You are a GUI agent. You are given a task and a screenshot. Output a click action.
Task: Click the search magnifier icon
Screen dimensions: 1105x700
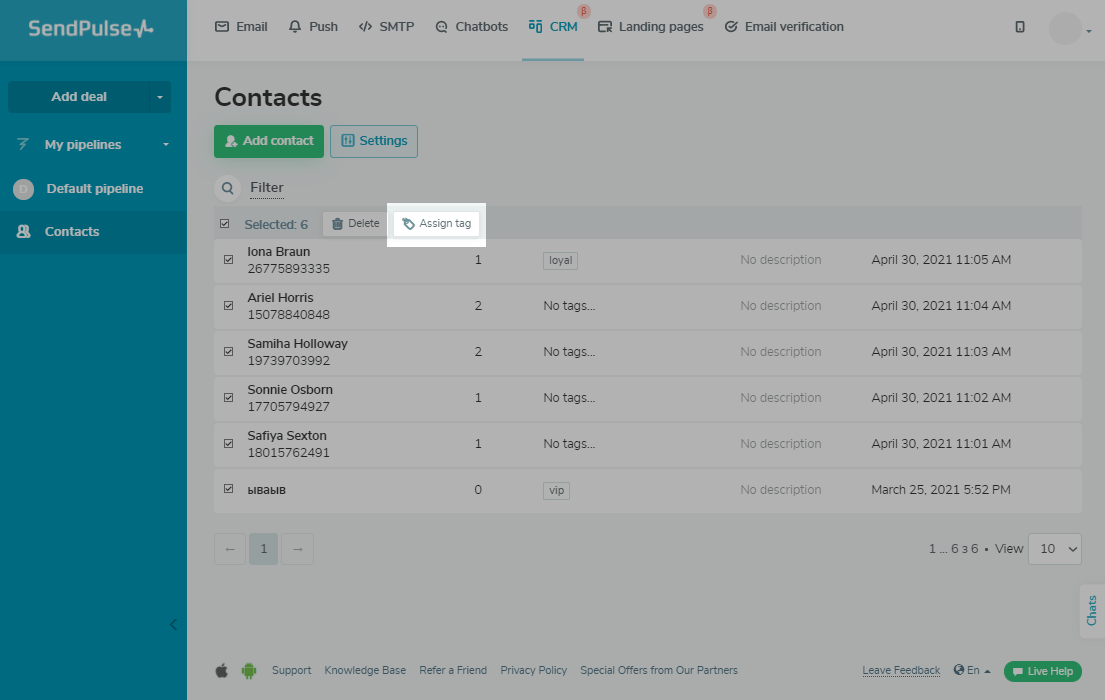pos(228,188)
